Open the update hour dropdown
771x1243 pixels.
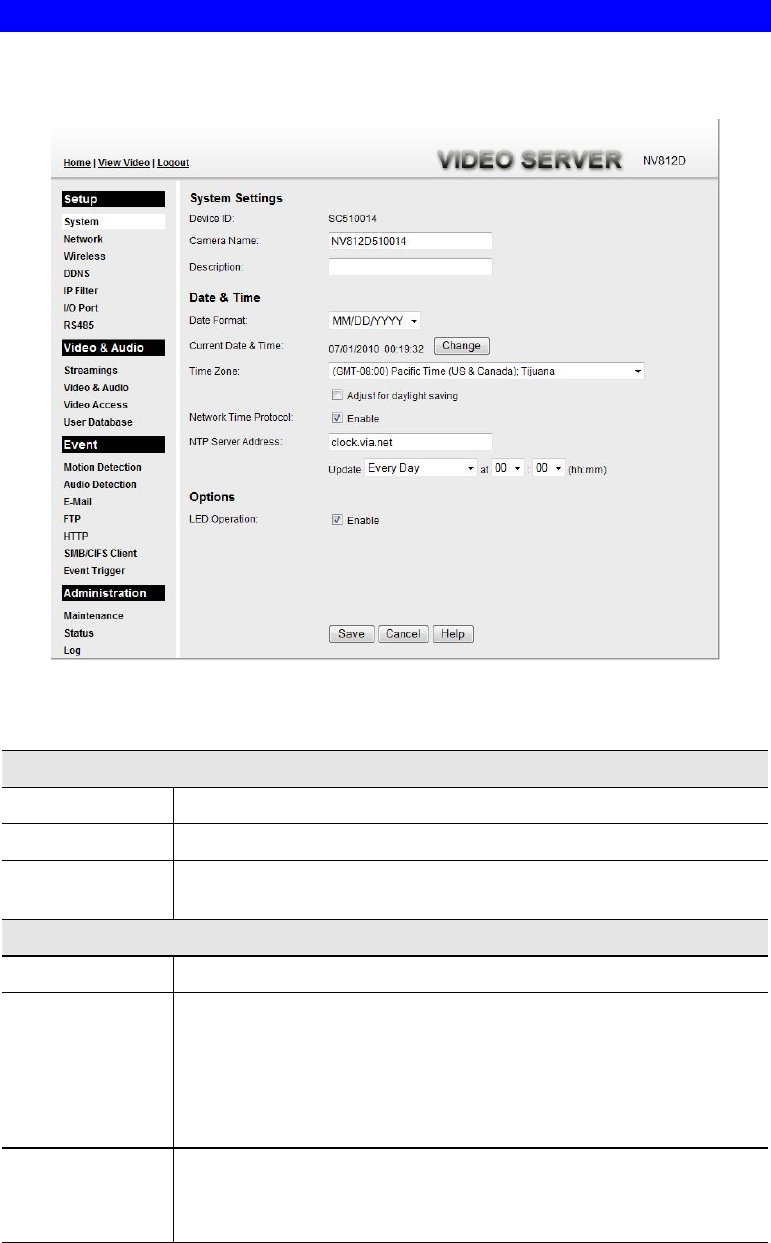click(509, 468)
